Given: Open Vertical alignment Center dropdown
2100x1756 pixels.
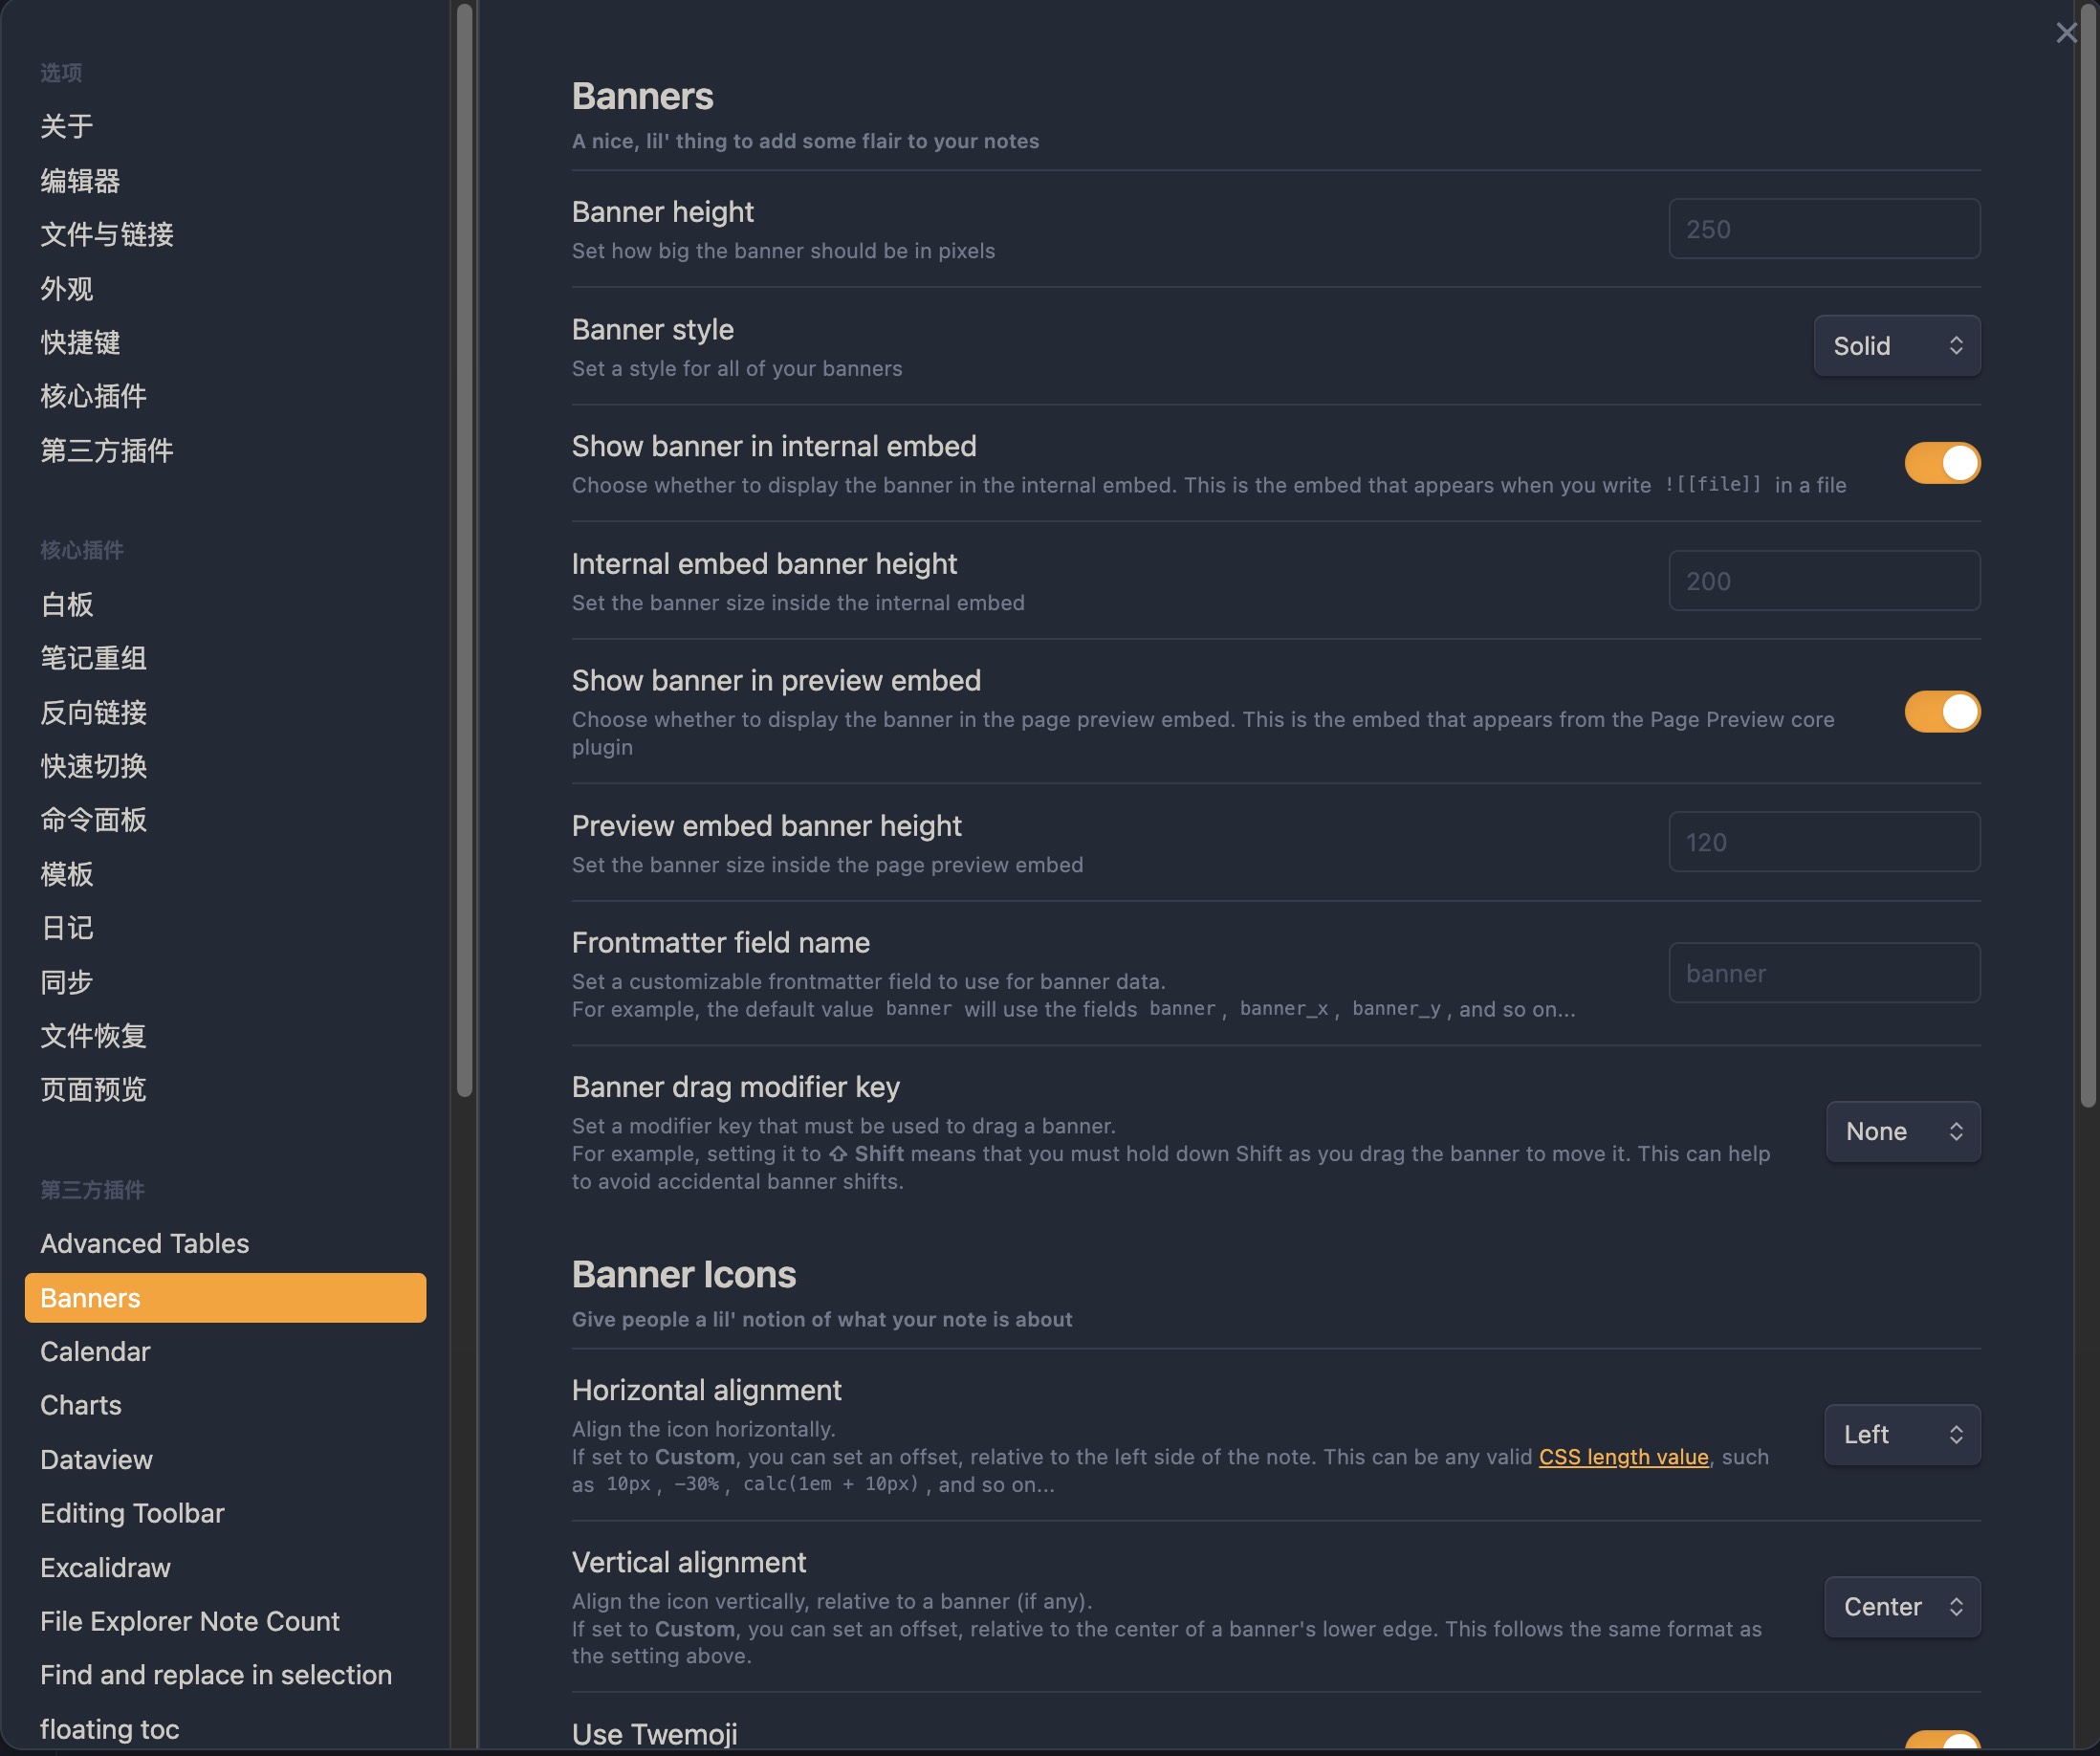Looking at the screenshot, I should [x=1902, y=1607].
